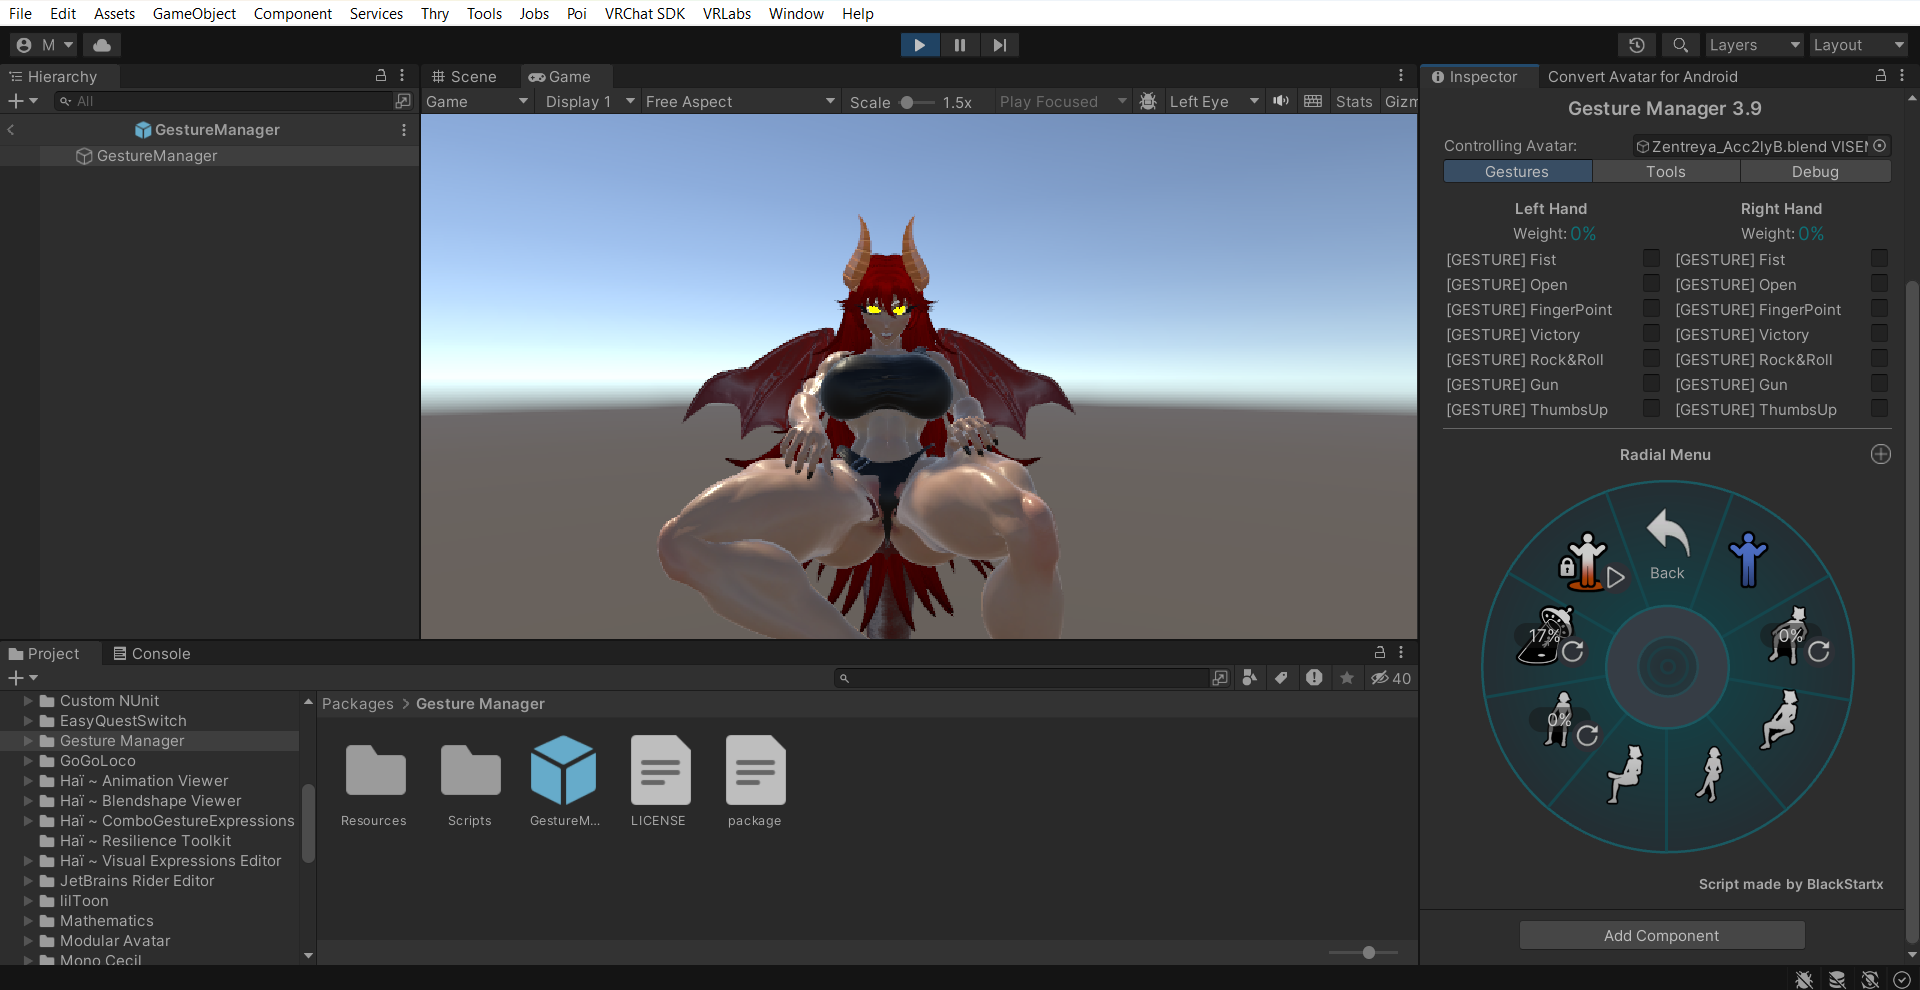1920x990 pixels.
Task: Open the GameObject menu
Action: [x=194, y=13]
